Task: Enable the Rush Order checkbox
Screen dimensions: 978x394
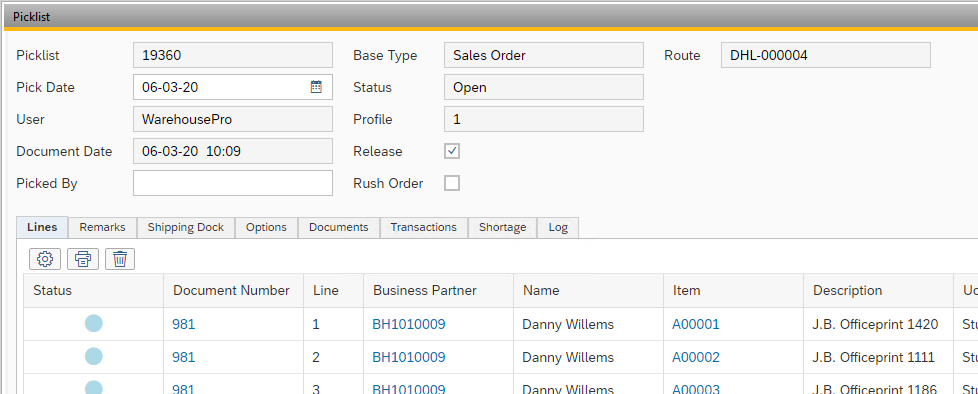Action: point(452,183)
